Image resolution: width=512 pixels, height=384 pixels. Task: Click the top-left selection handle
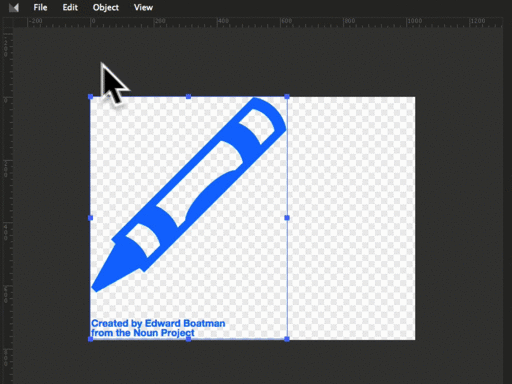click(x=90, y=97)
